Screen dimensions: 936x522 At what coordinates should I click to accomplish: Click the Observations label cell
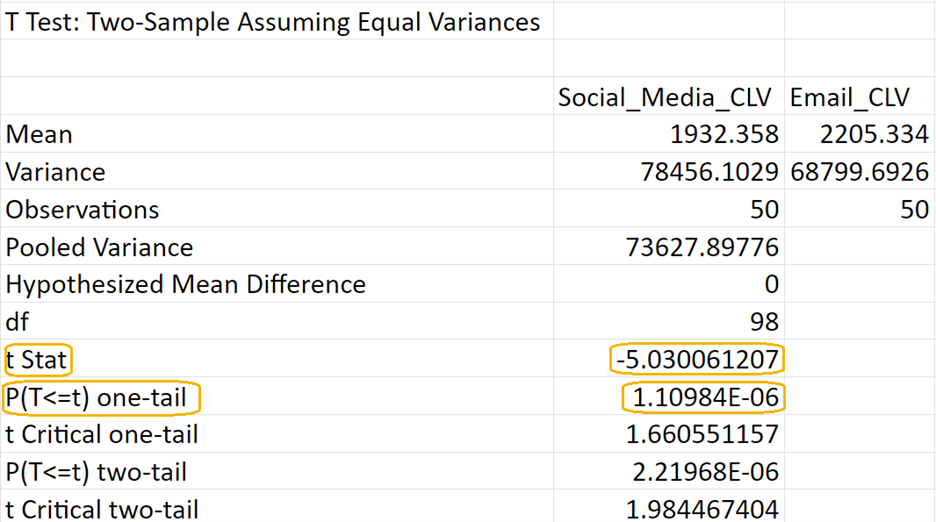[82, 210]
